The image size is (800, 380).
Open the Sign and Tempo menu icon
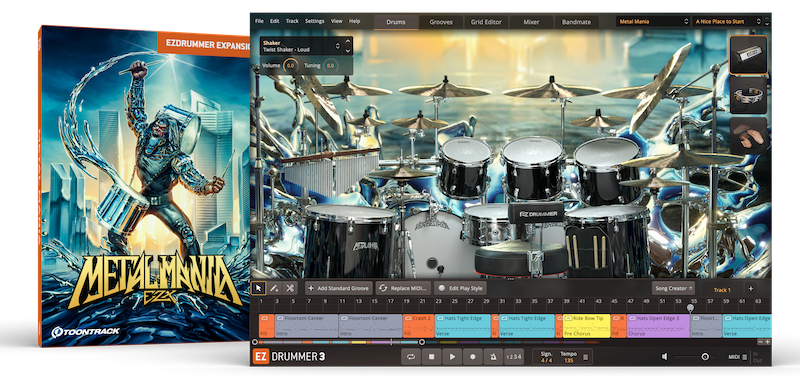coord(585,357)
